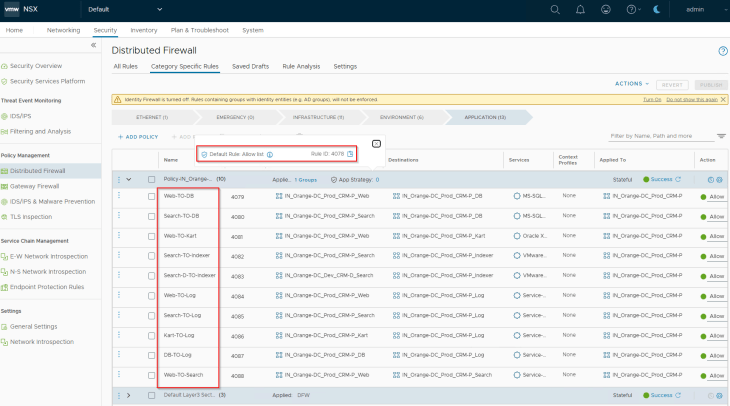Copy Rule ID 4079 using copy icon
Screen dimensions: 730x406
(349, 153)
